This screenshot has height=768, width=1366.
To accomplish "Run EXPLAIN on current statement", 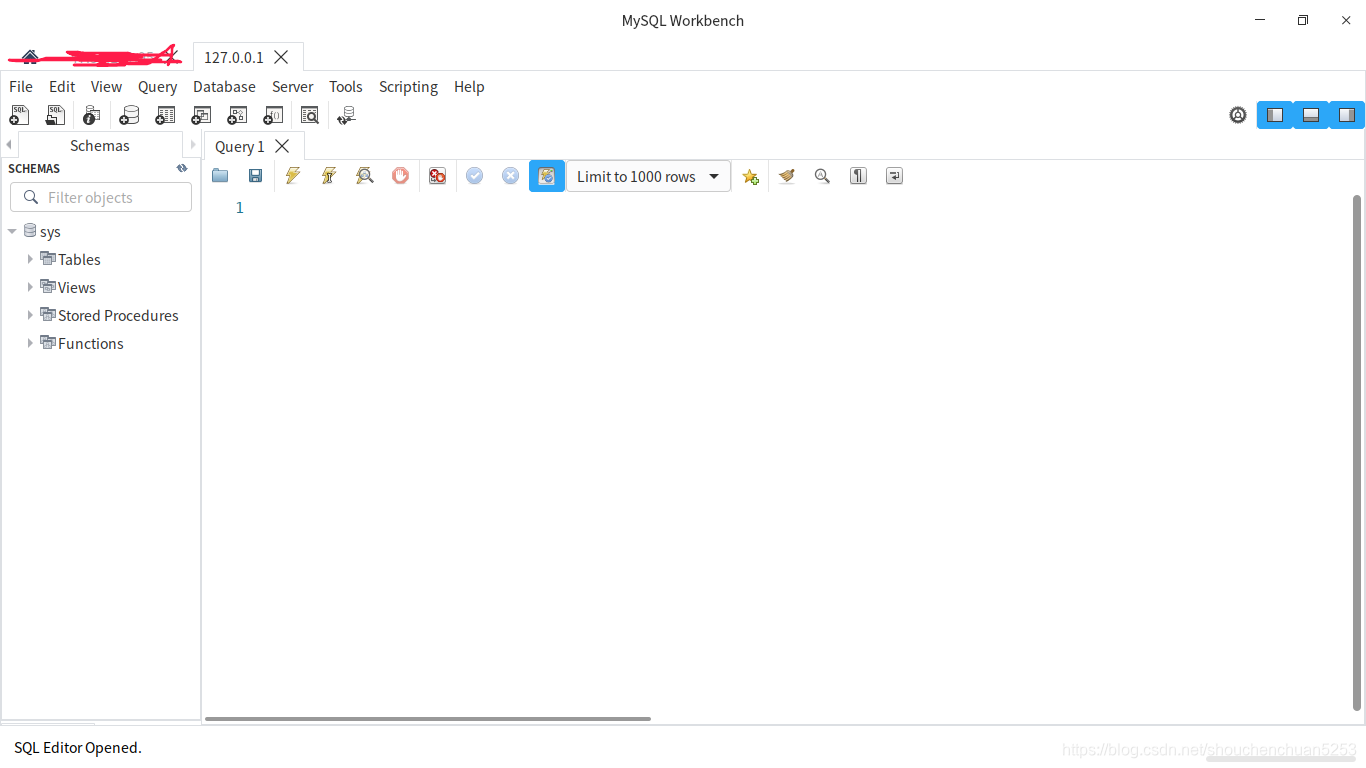I will (365, 176).
